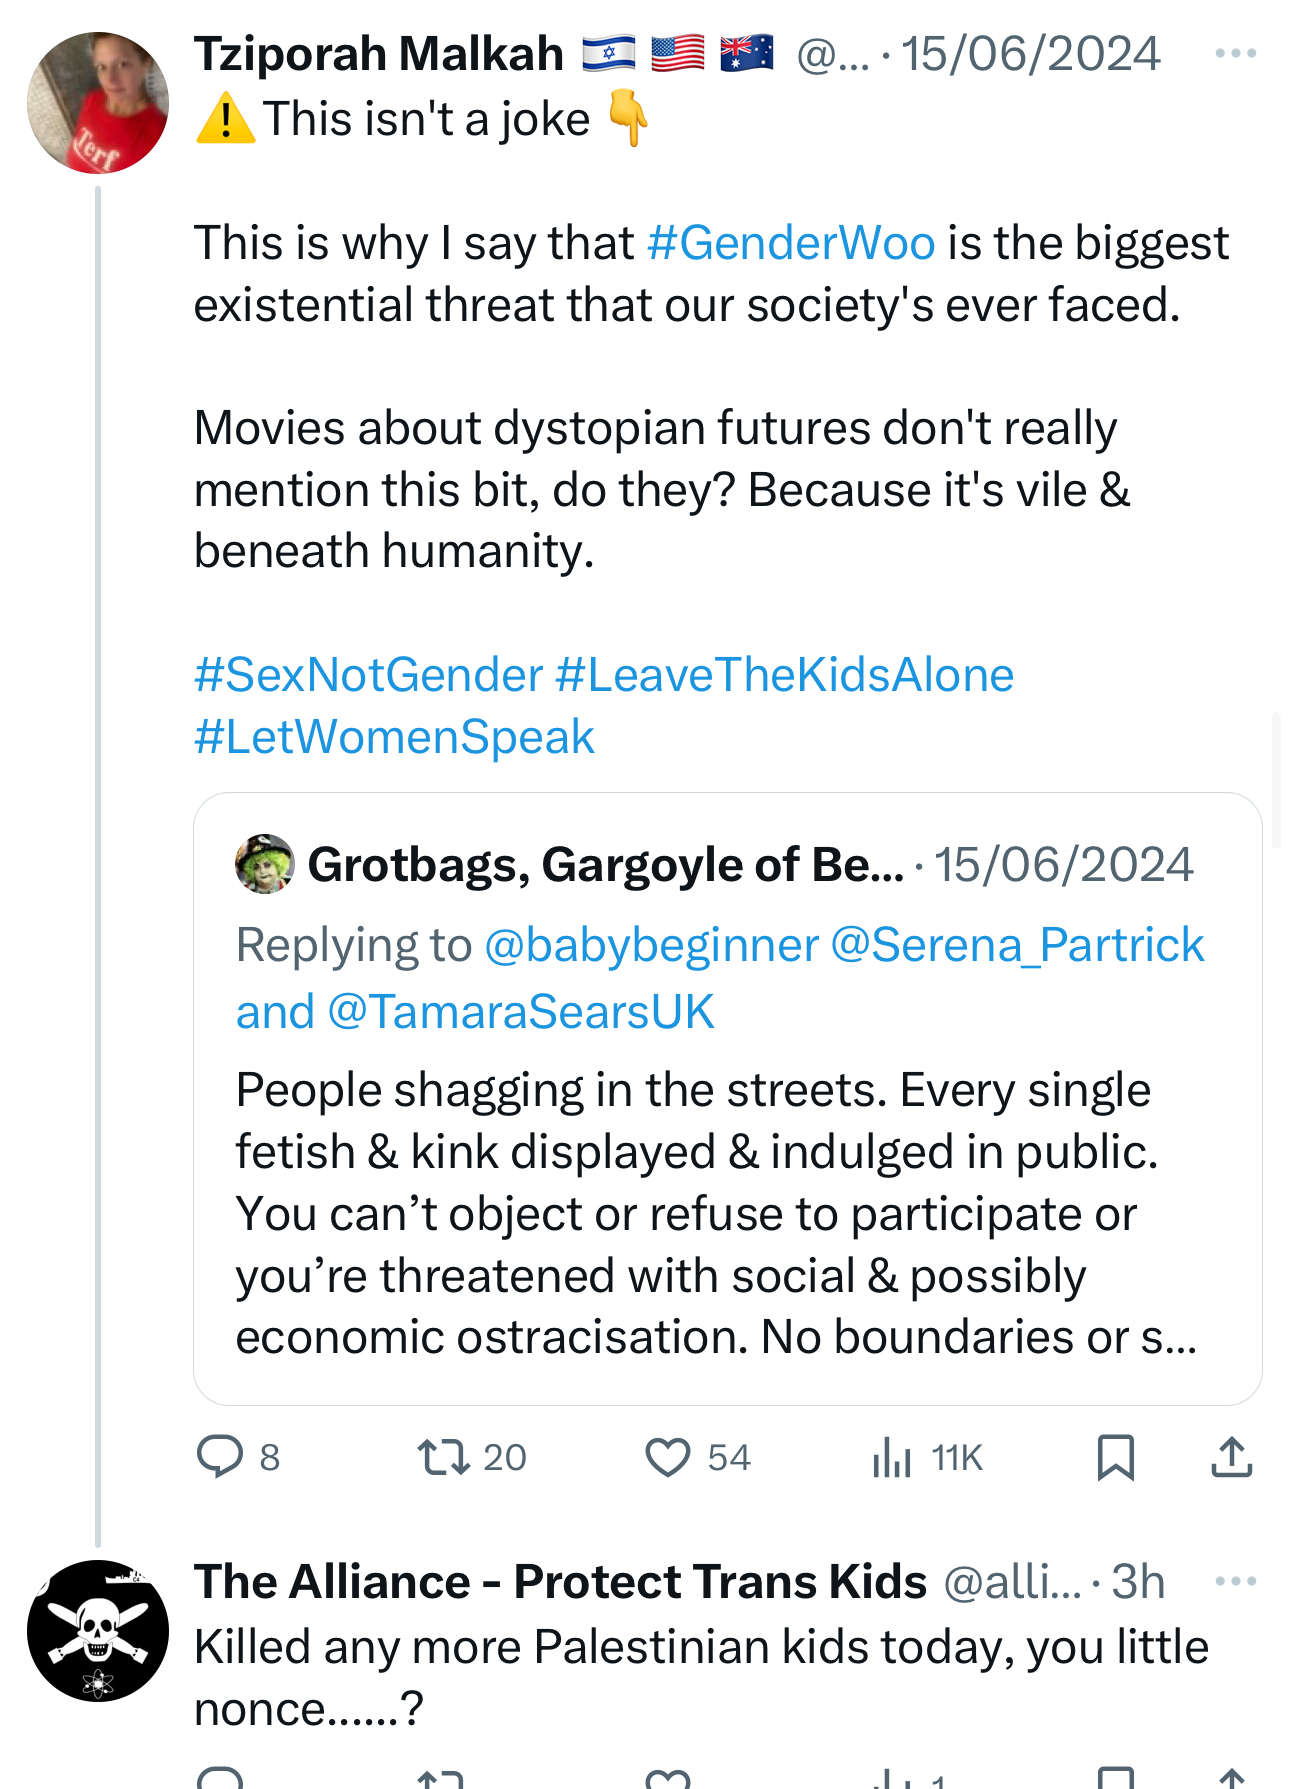Open The Alliance - Protect Trans Kids profile name
Viewport: 1290px width, 1789px height.
click(x=560, y=1581)
